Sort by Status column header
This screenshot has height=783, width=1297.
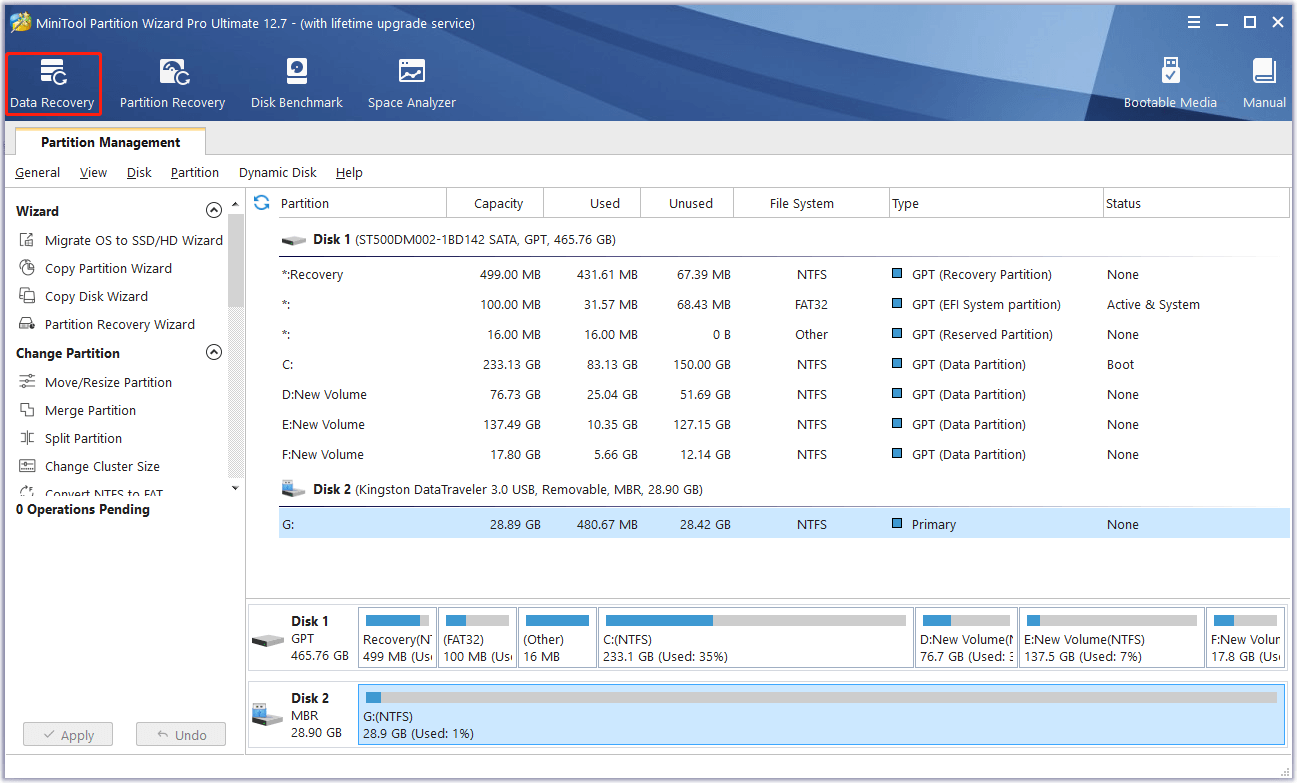pyautogui.click(x=1196, y=203)
